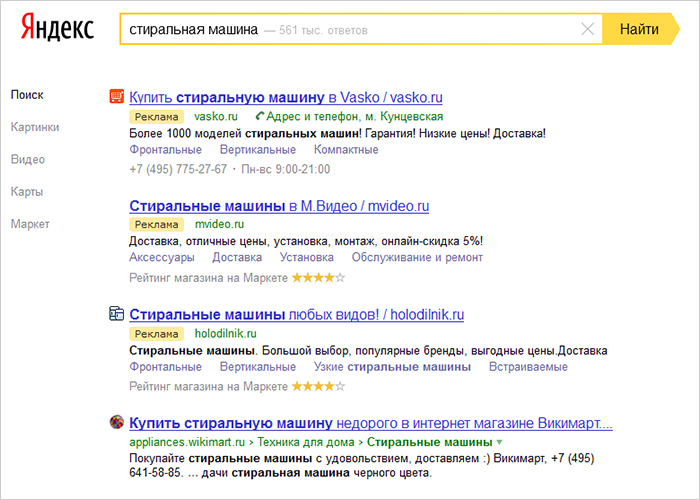Click phone icon near Адрес и телефон

[259, 117]
